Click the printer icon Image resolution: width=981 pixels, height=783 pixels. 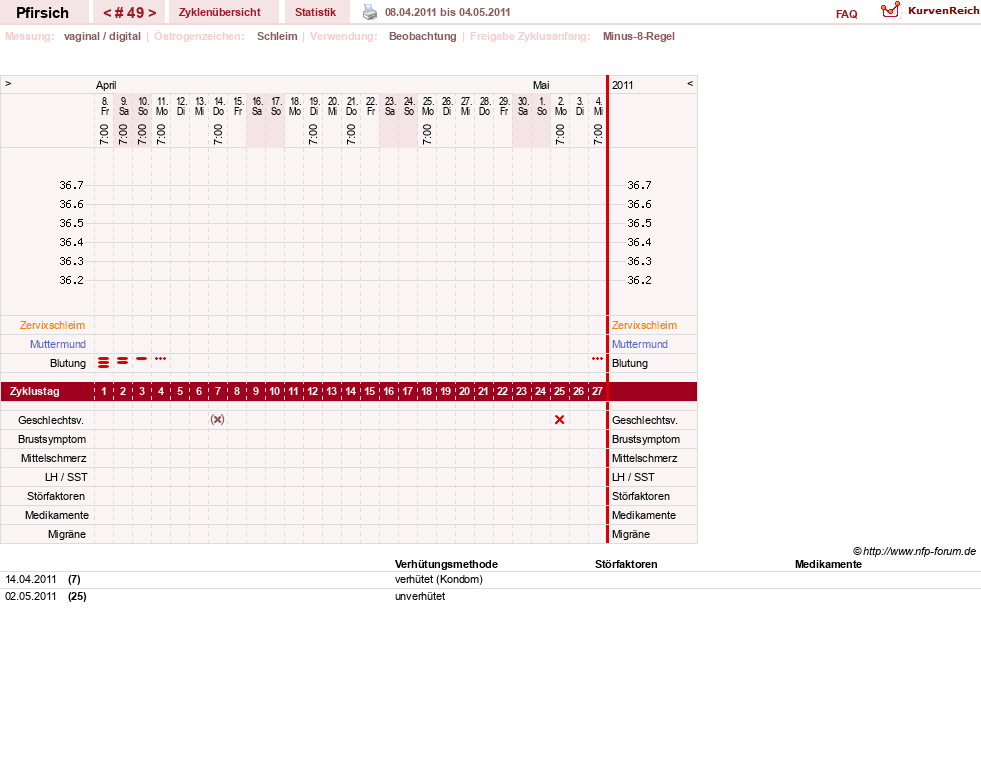[x=370, y=12]
